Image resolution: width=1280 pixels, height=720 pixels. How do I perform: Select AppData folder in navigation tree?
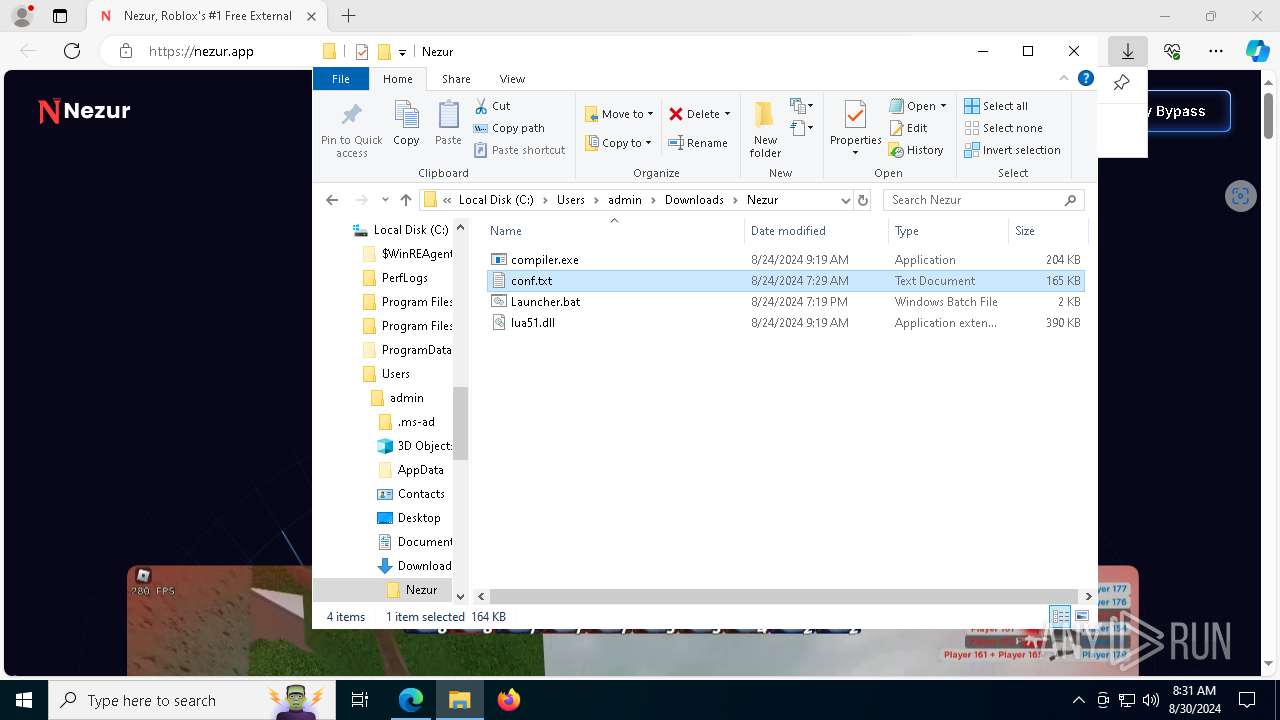point(420,470)
